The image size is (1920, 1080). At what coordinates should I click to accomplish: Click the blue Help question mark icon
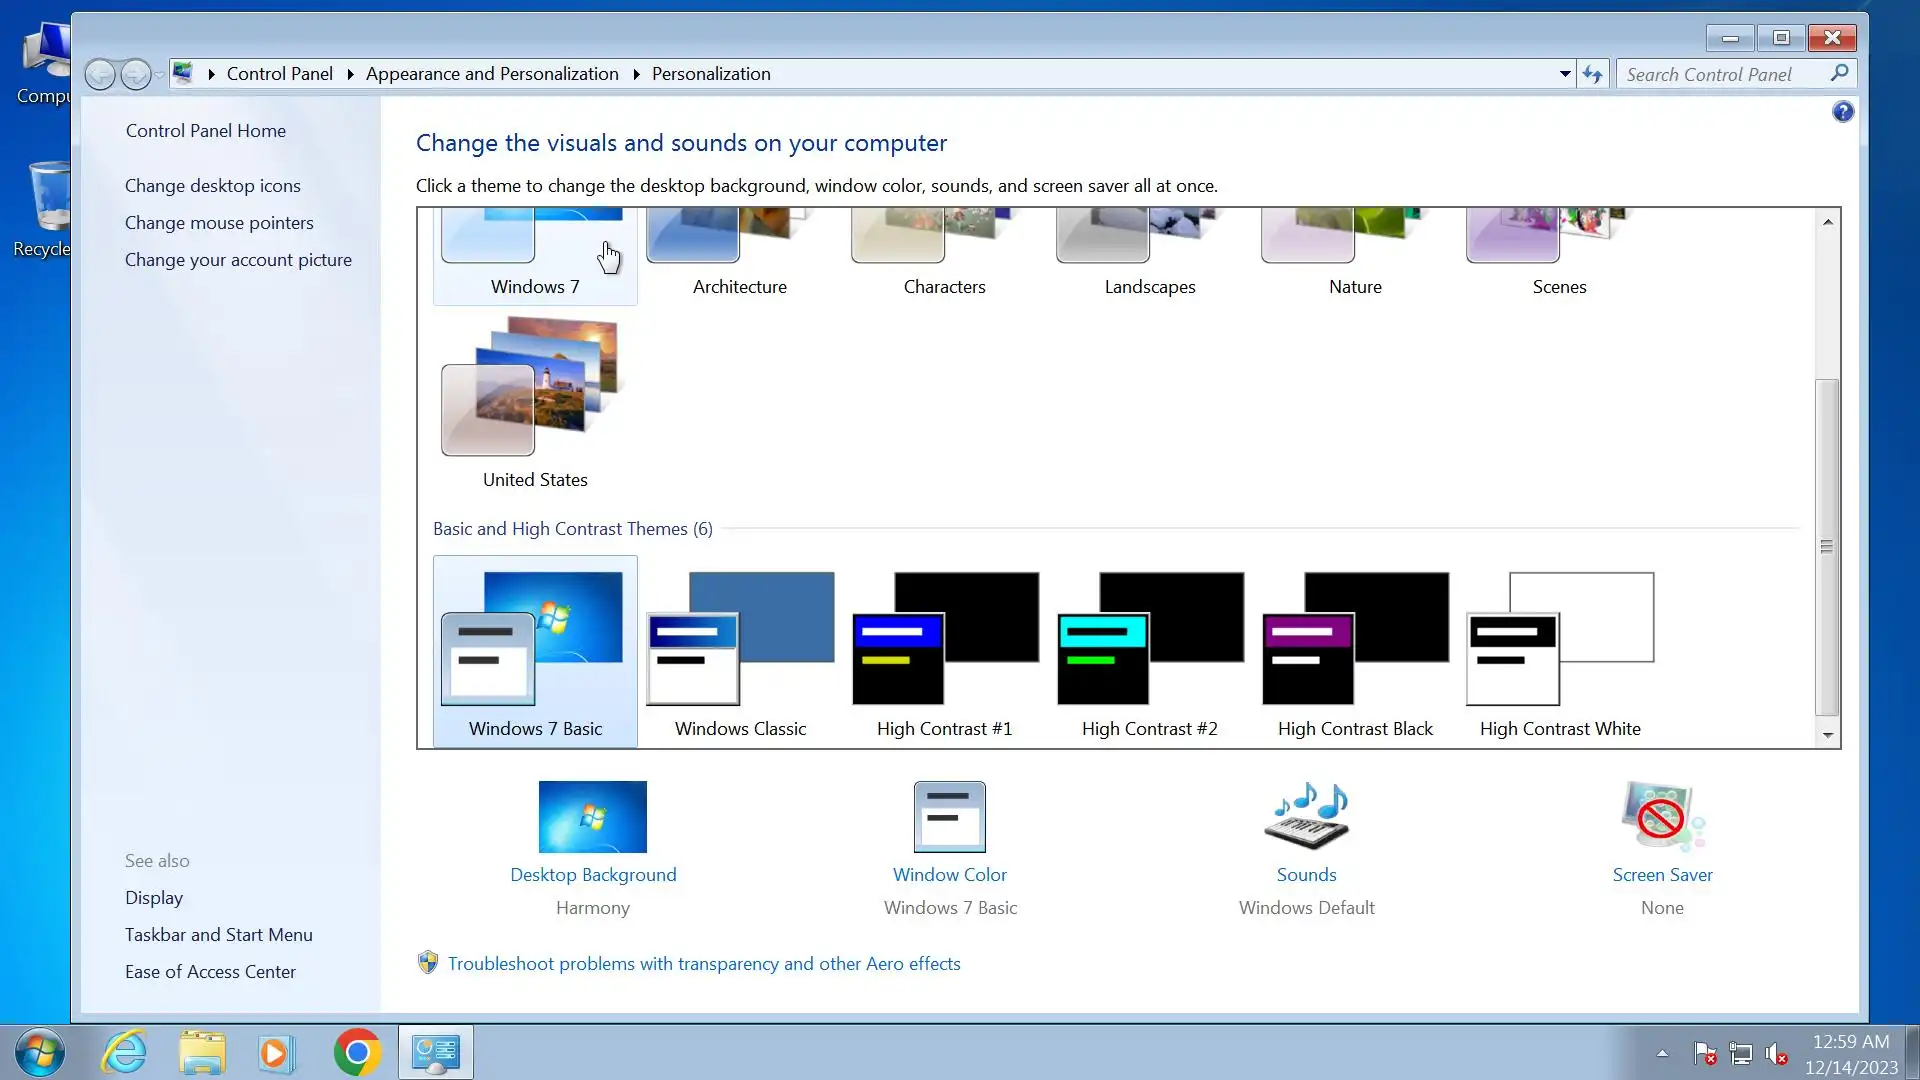(x=1842, y=112)
